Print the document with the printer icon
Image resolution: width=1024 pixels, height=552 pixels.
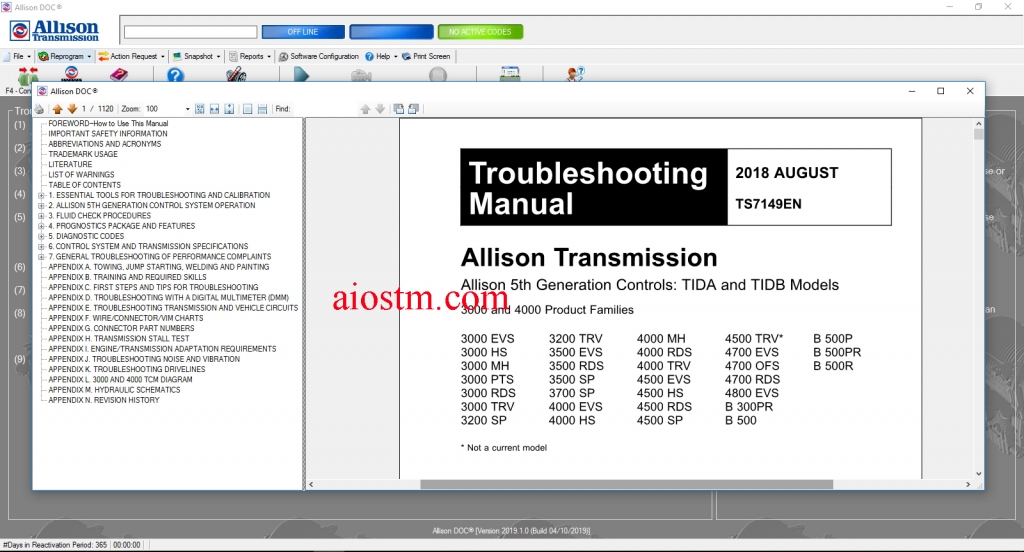[39, 109]
